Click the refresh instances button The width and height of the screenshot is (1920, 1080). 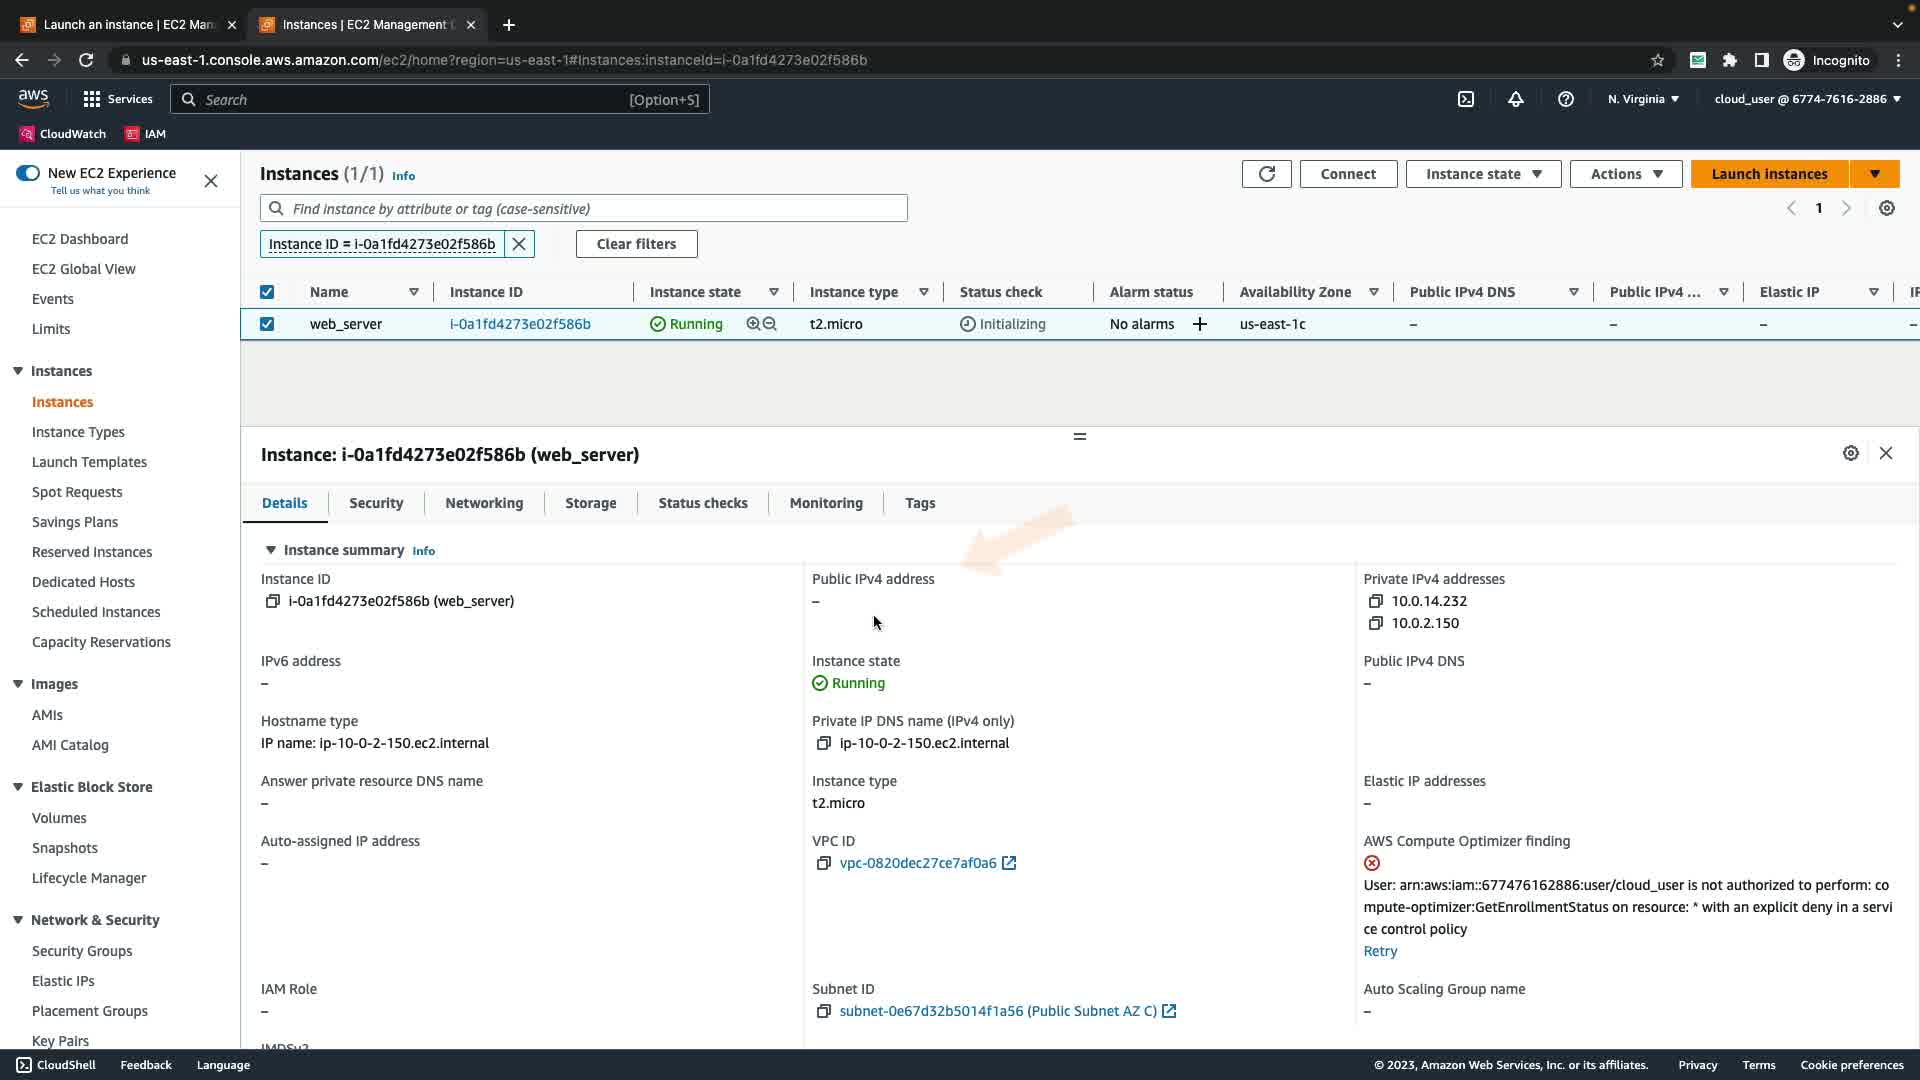(x=1266, y=174)
